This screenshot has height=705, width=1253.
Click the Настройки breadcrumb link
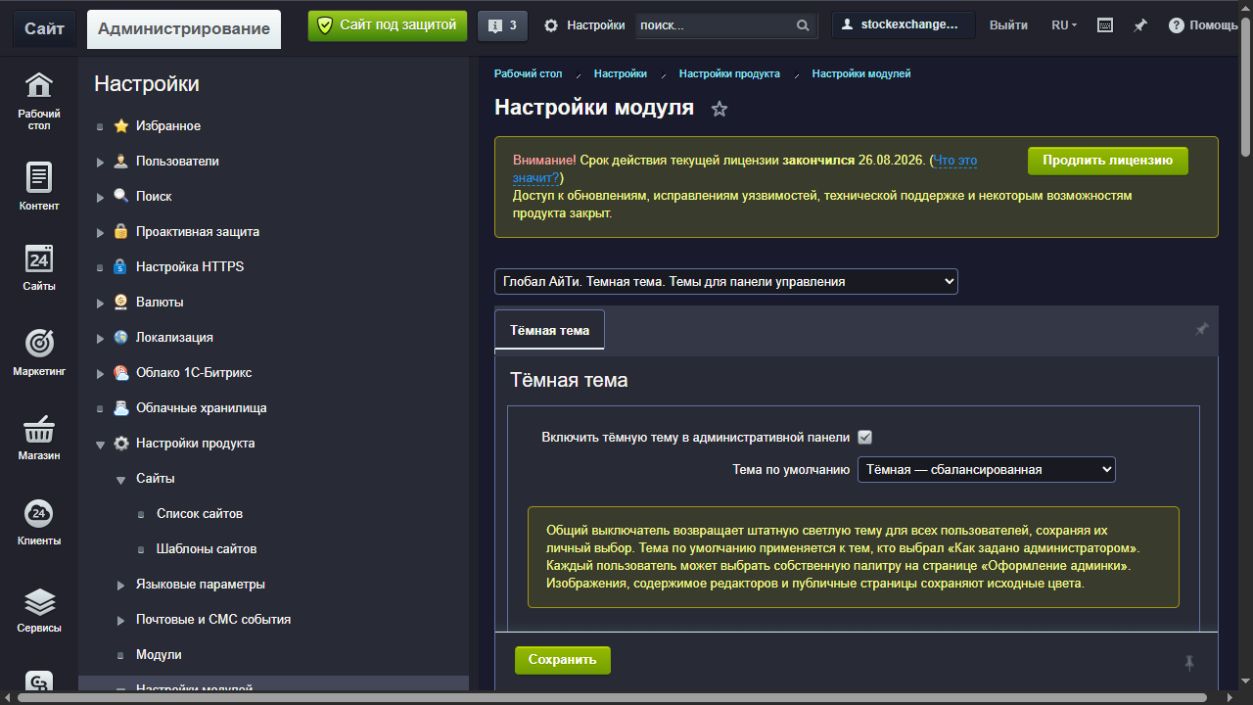pos(620,74)
